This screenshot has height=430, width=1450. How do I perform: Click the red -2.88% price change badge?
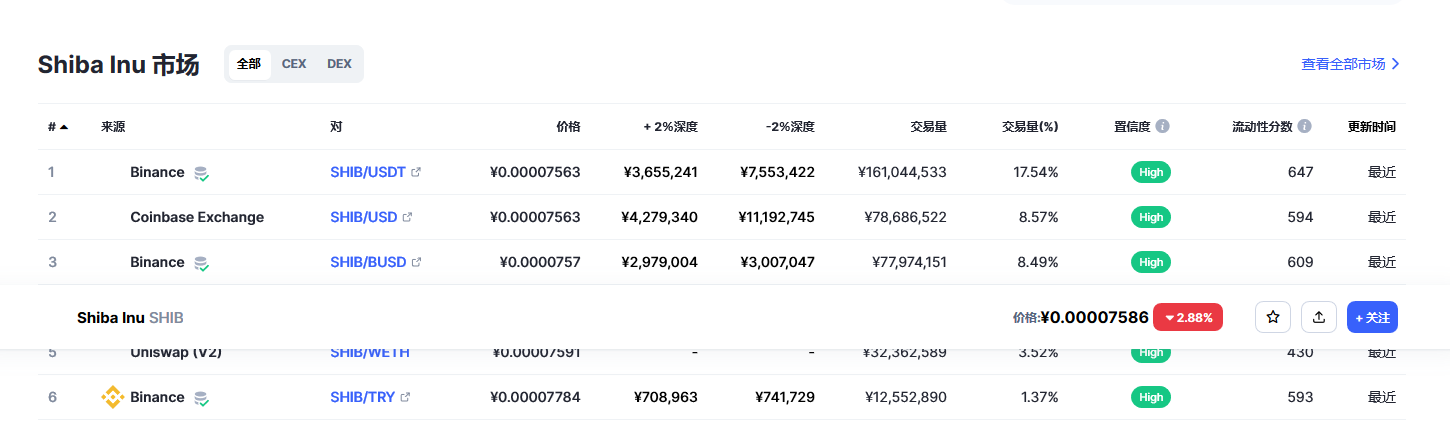1187,317
